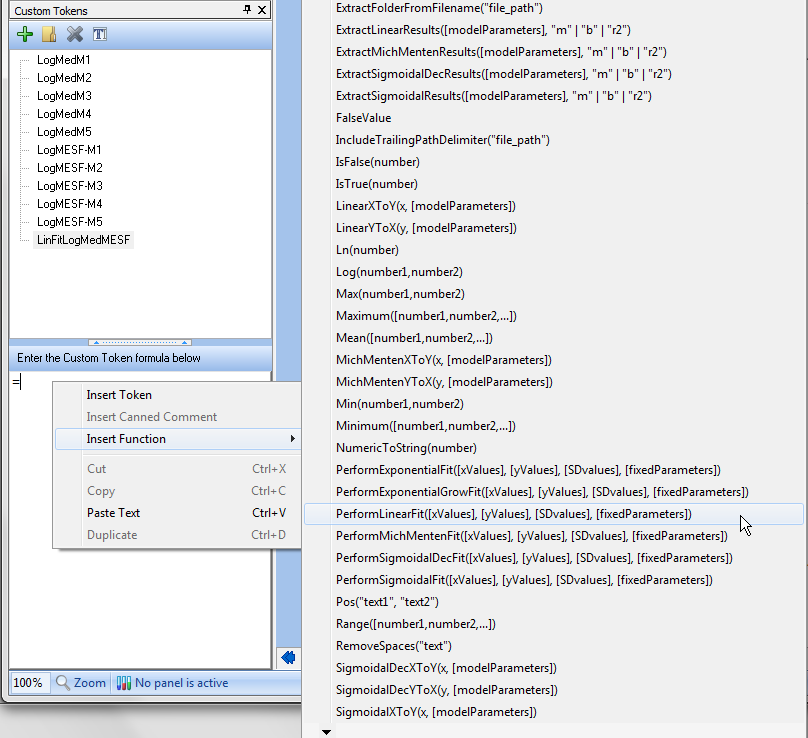This screenshot has height=738, width=808.
Task: Insert Min(number1,number2) function
Action: [399, 404]
